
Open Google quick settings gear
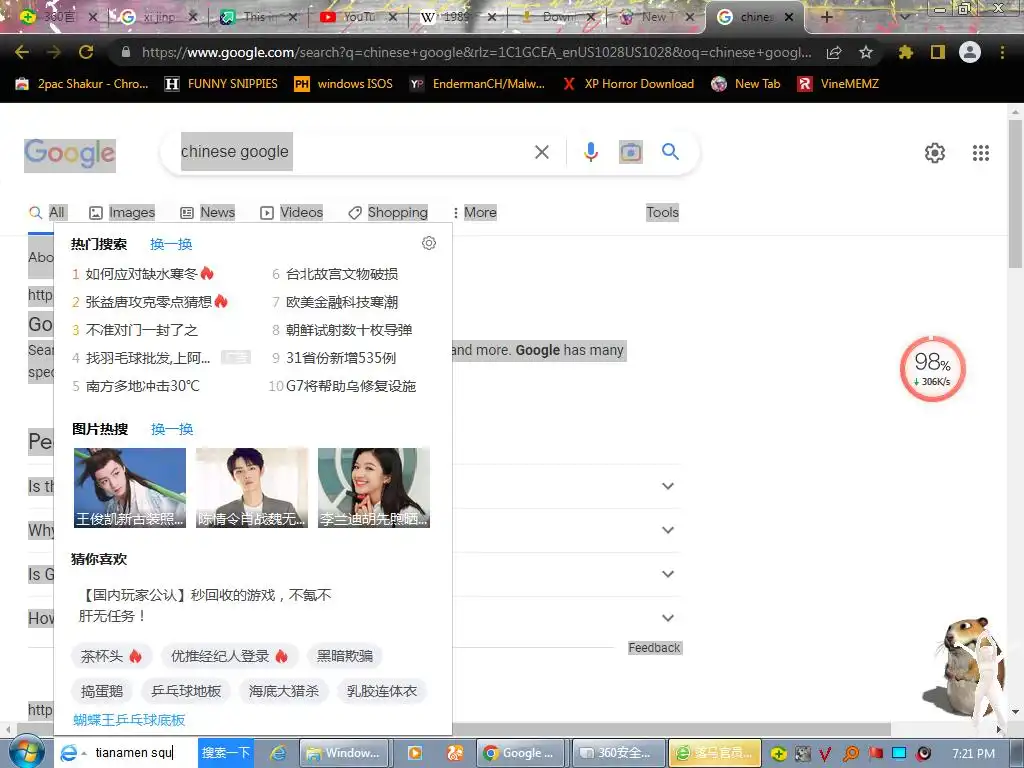(935, 153)
